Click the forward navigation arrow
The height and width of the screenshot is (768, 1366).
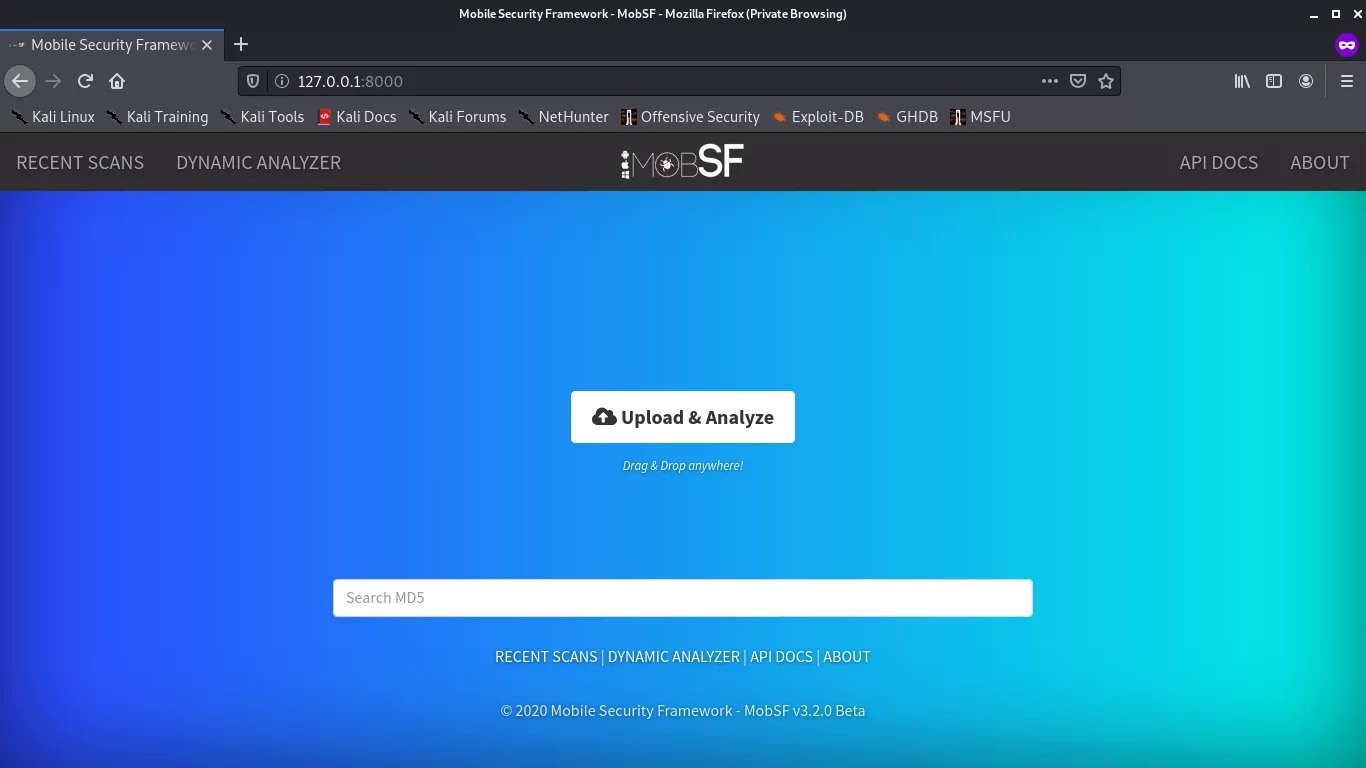pyautogui.click(x=53, y=81)
